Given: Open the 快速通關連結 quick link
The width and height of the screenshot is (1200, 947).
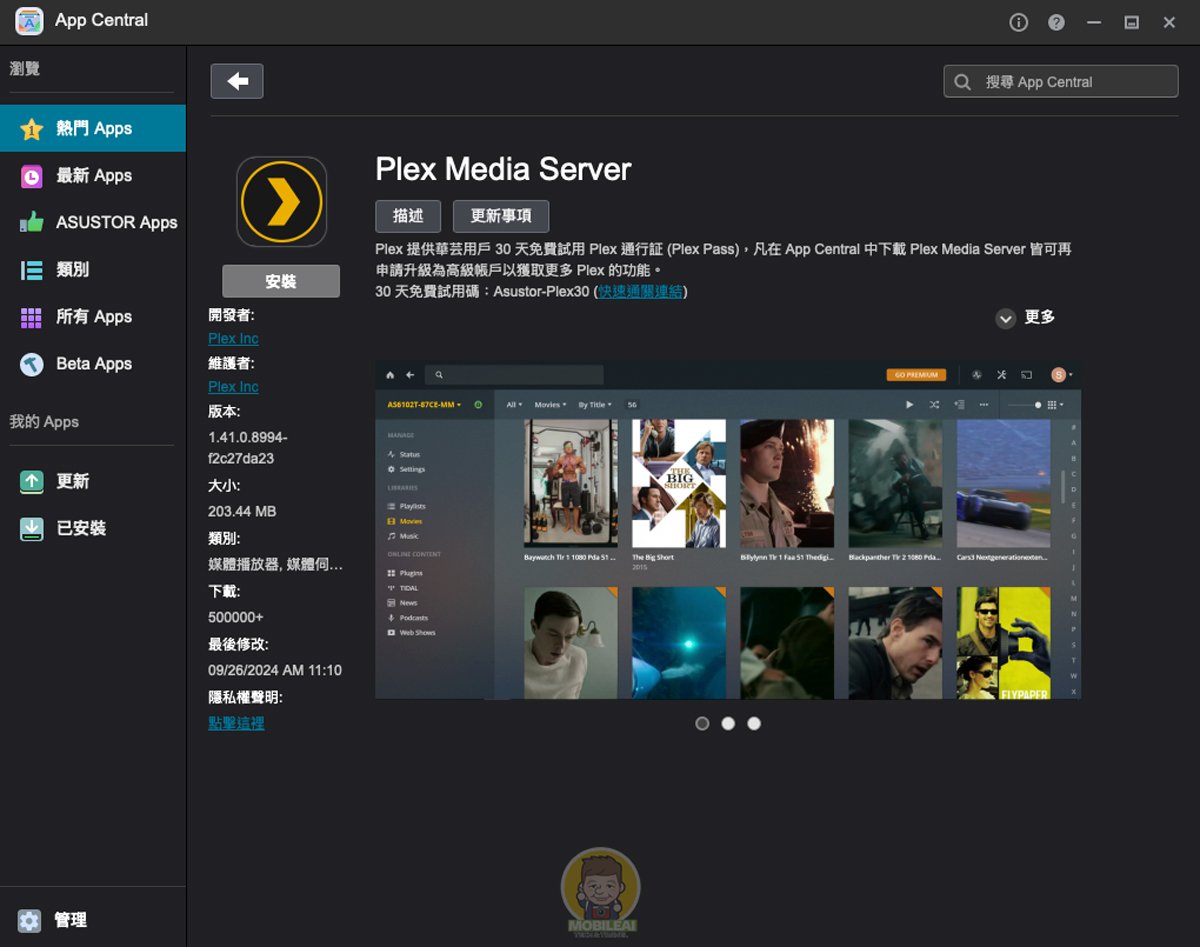Looking at the screenshot, I should [x=640, y=291].
